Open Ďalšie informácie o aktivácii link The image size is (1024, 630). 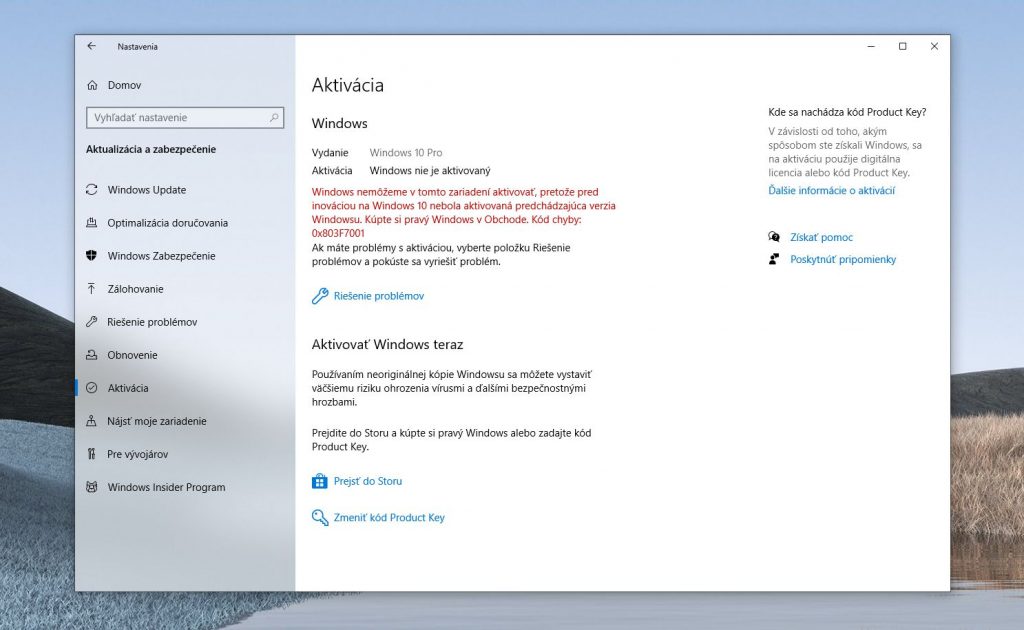click(831, 191)
